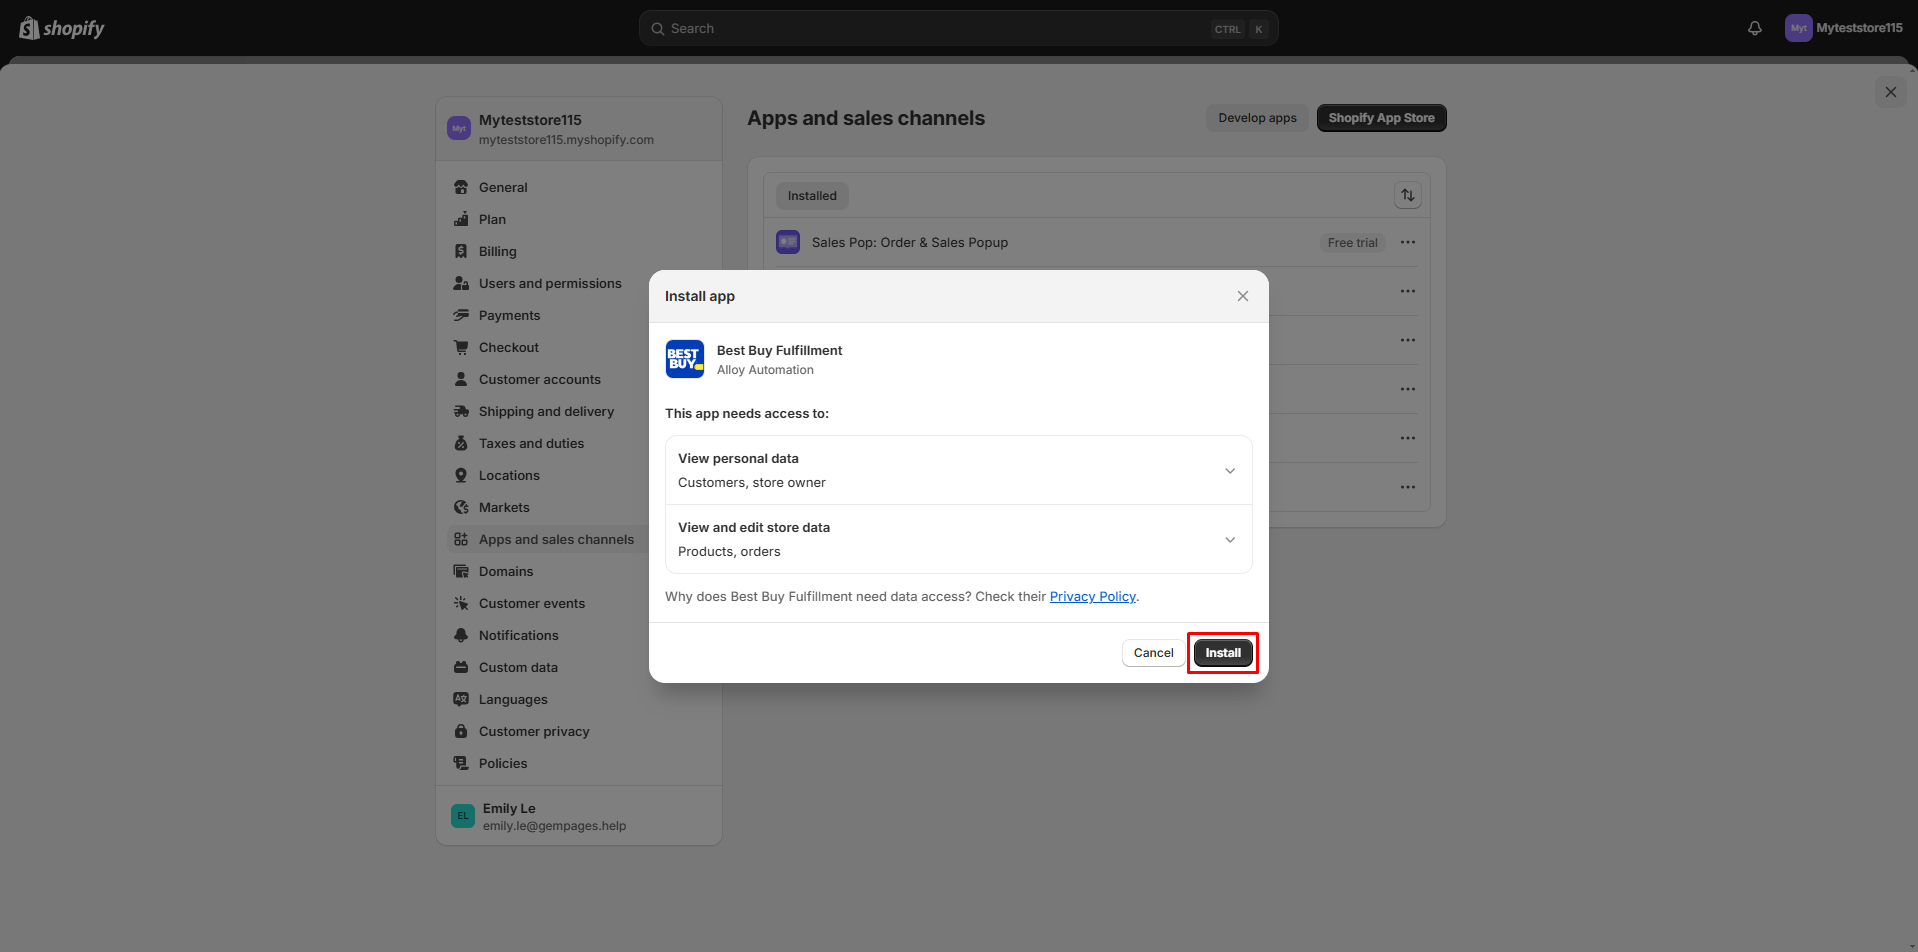Cancel the app installation
Screen dimensions: 1918x952
point(1153,653)
